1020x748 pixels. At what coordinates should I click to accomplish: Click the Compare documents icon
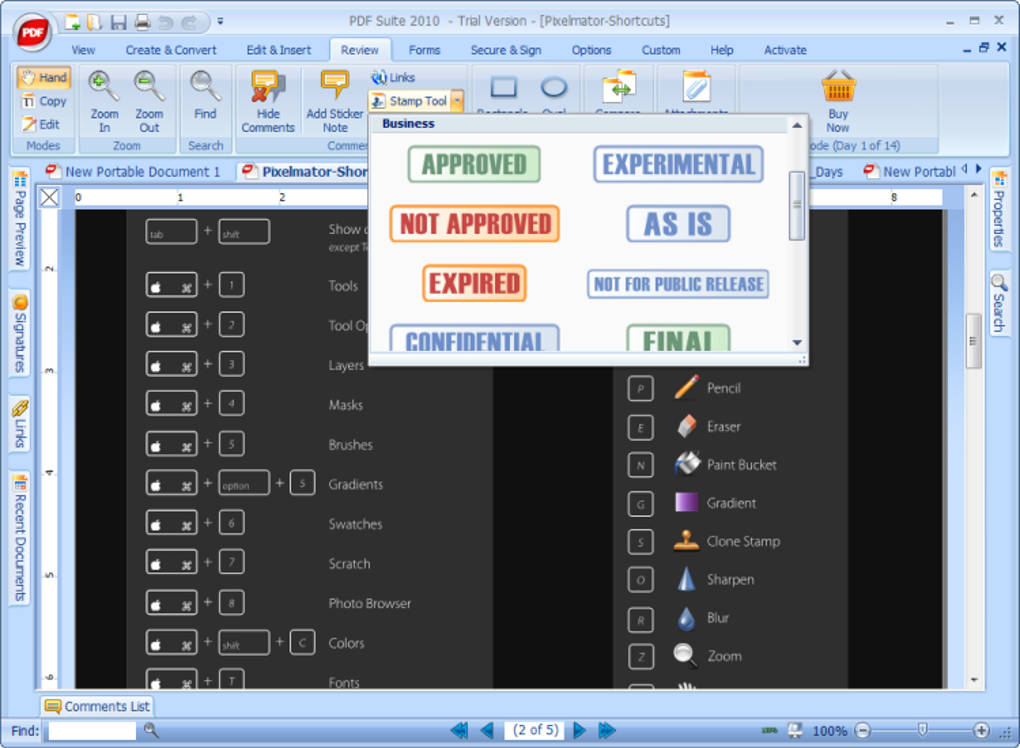[618, 89]
